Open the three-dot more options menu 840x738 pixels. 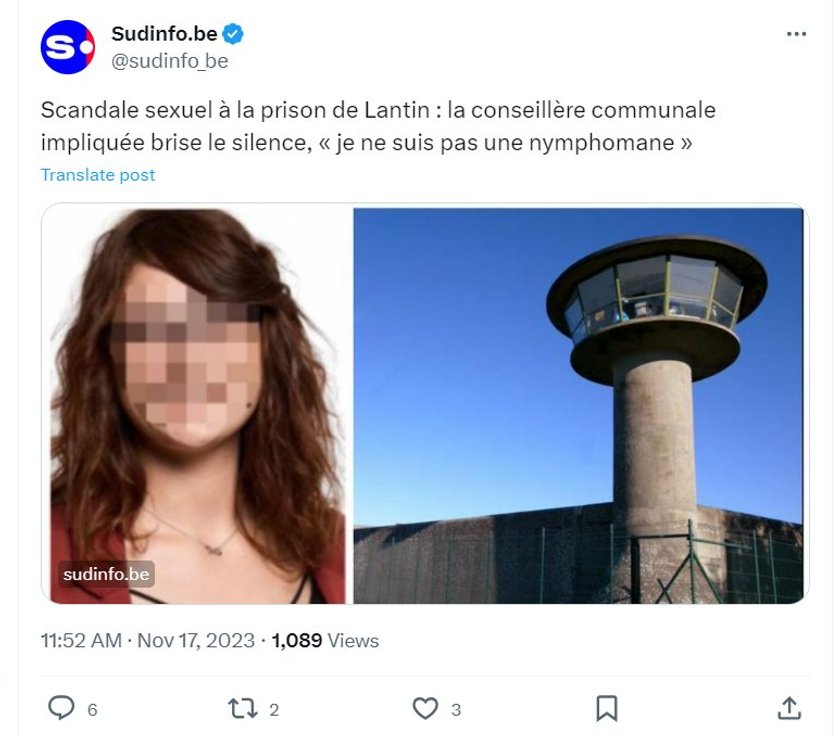coord(796,34)
